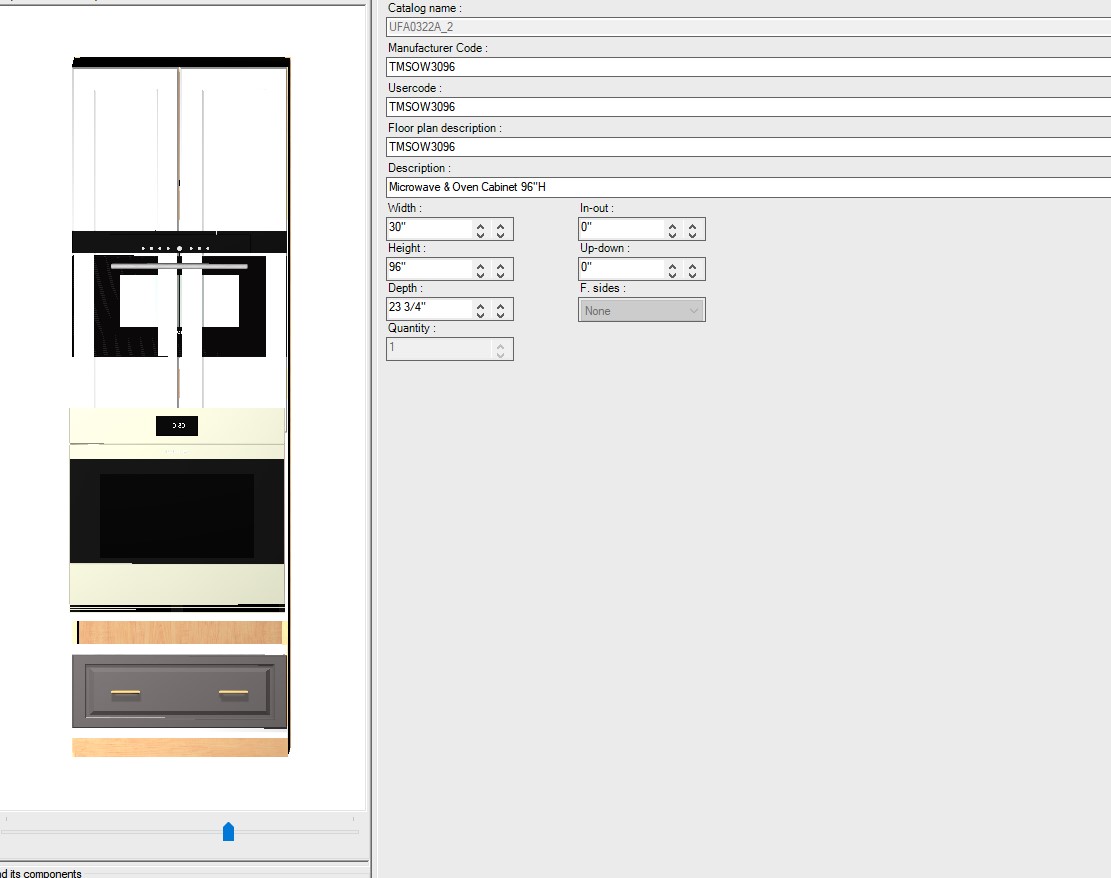Click the Usercode input field
This screenshot has width=1111, height=878.
click(x=748, y=107)
